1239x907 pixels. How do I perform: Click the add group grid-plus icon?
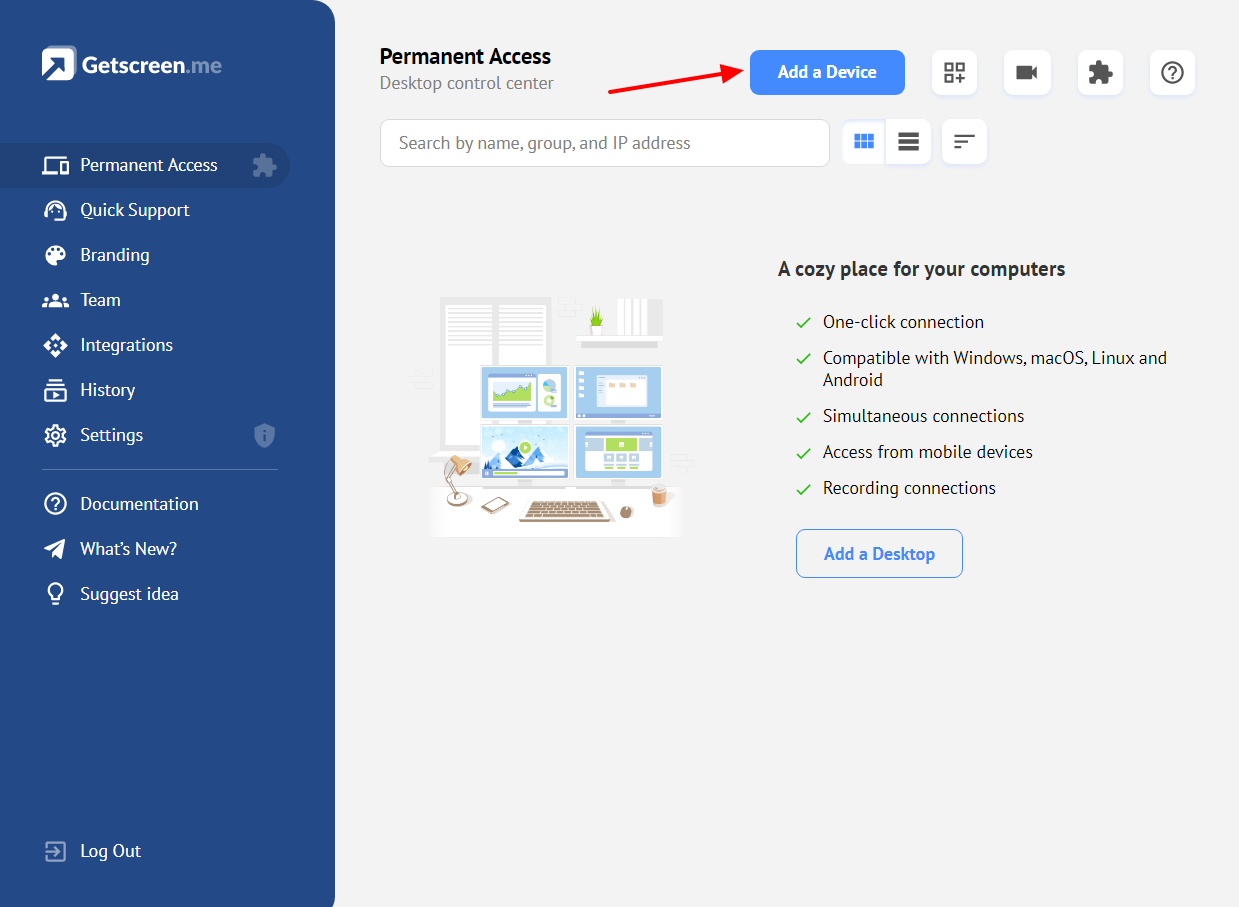point(954,72)
